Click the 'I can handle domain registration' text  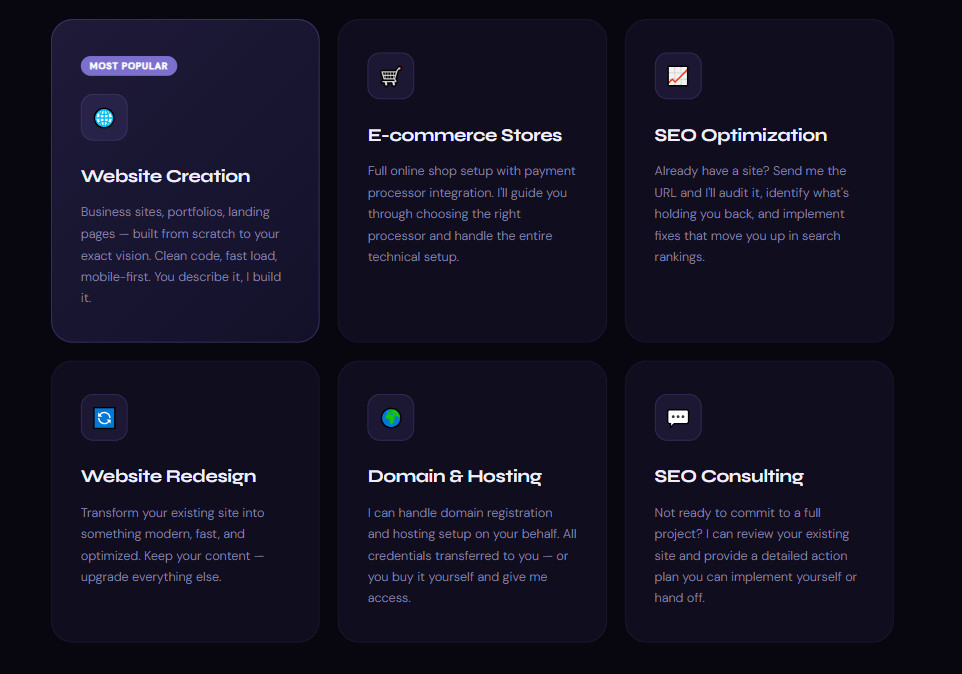click(x=471, y=555)
